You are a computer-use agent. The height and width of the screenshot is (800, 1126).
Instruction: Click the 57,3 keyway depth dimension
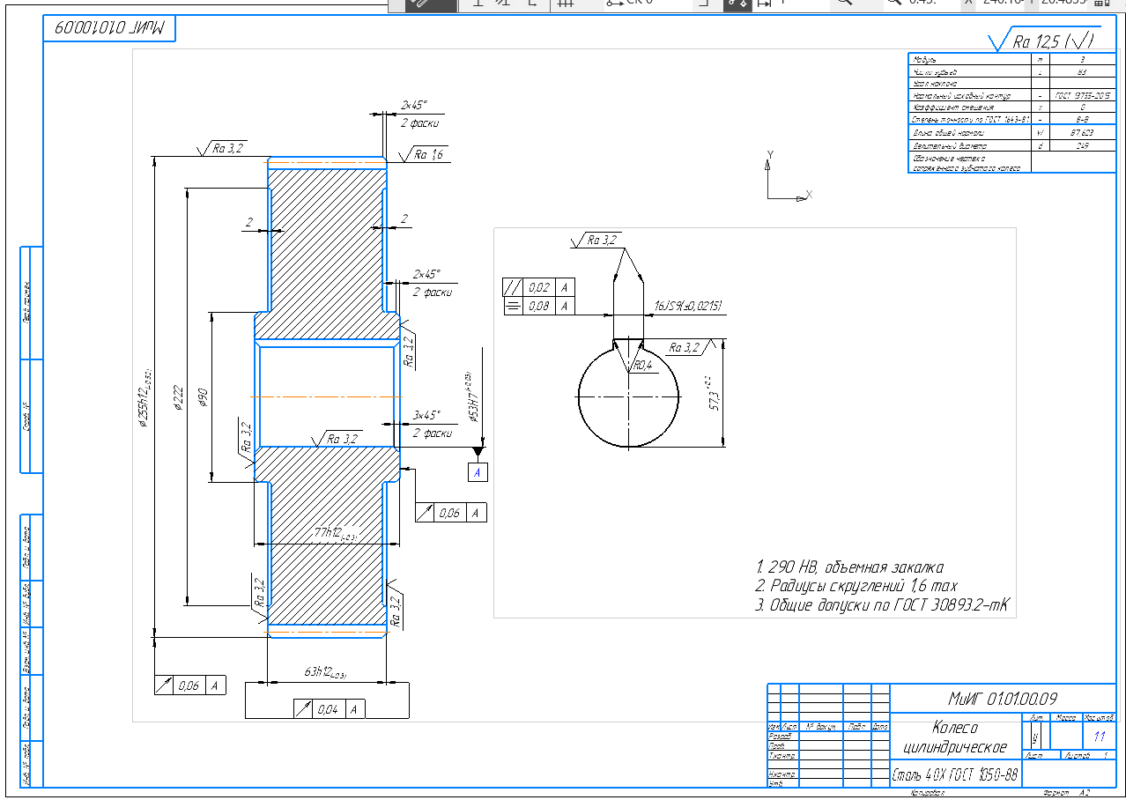tap(714, 392)
